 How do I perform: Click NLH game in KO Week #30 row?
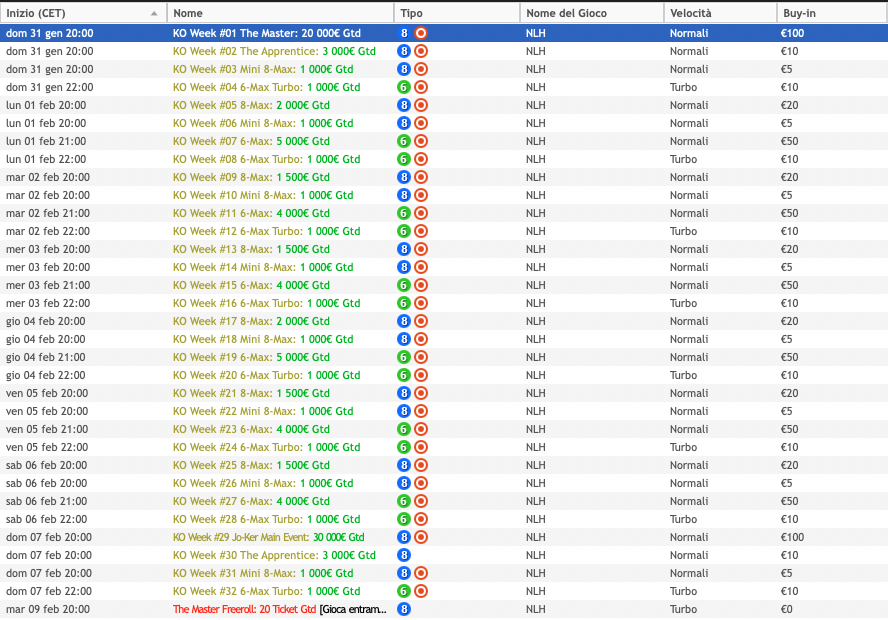click(535, 555)
